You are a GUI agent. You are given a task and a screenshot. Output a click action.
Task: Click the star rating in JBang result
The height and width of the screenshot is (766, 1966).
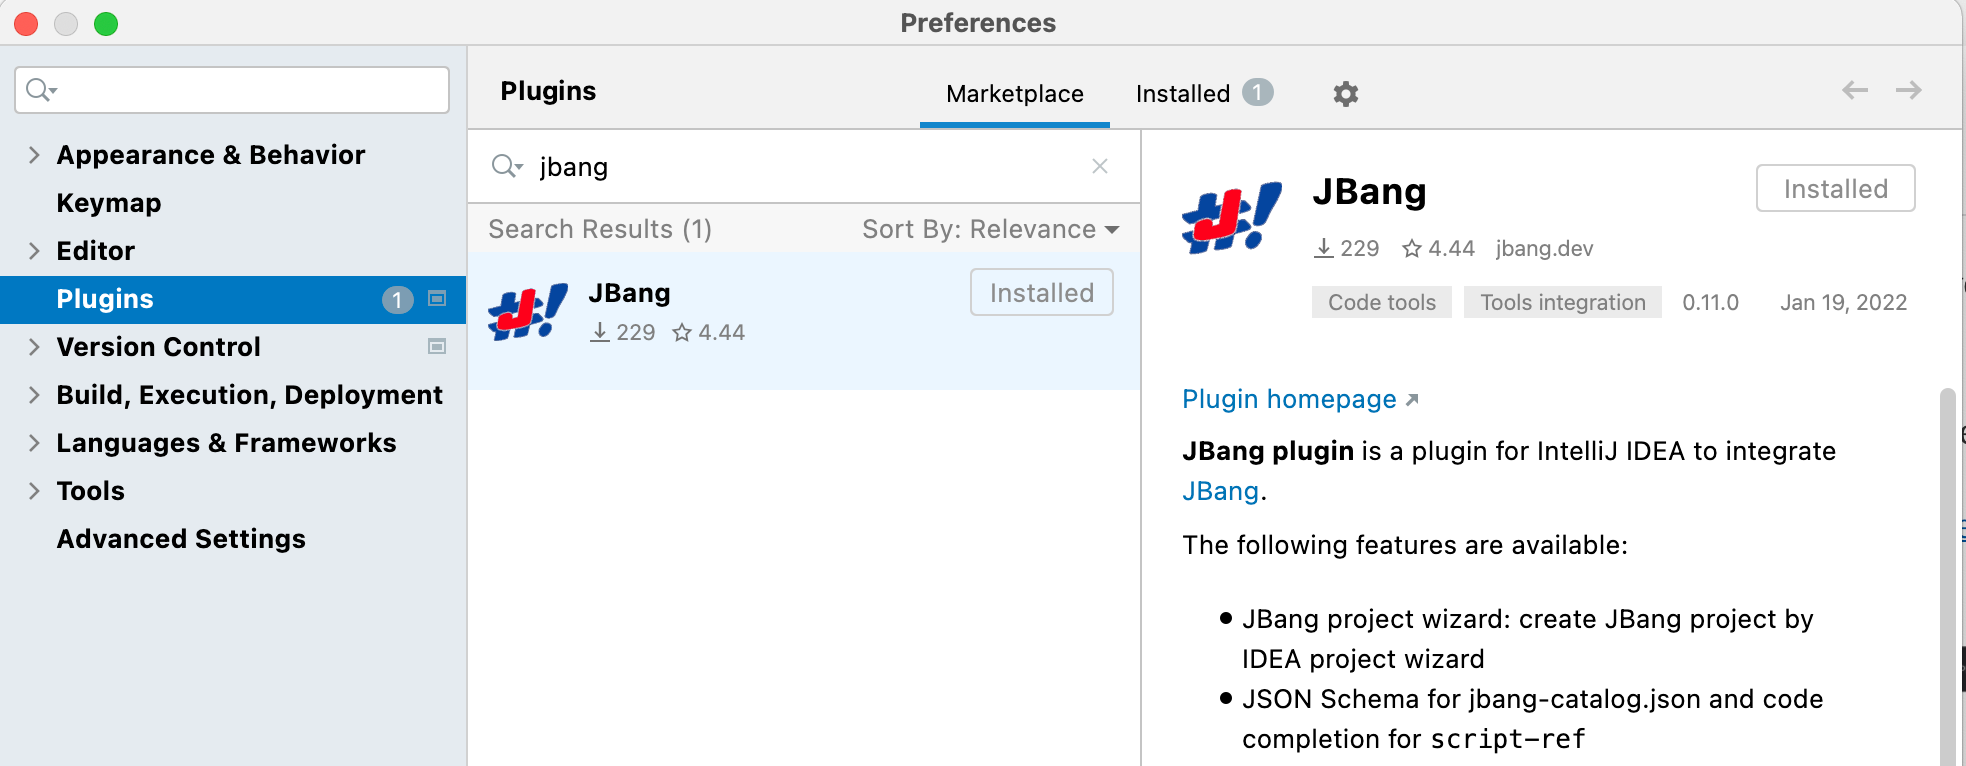709,332
